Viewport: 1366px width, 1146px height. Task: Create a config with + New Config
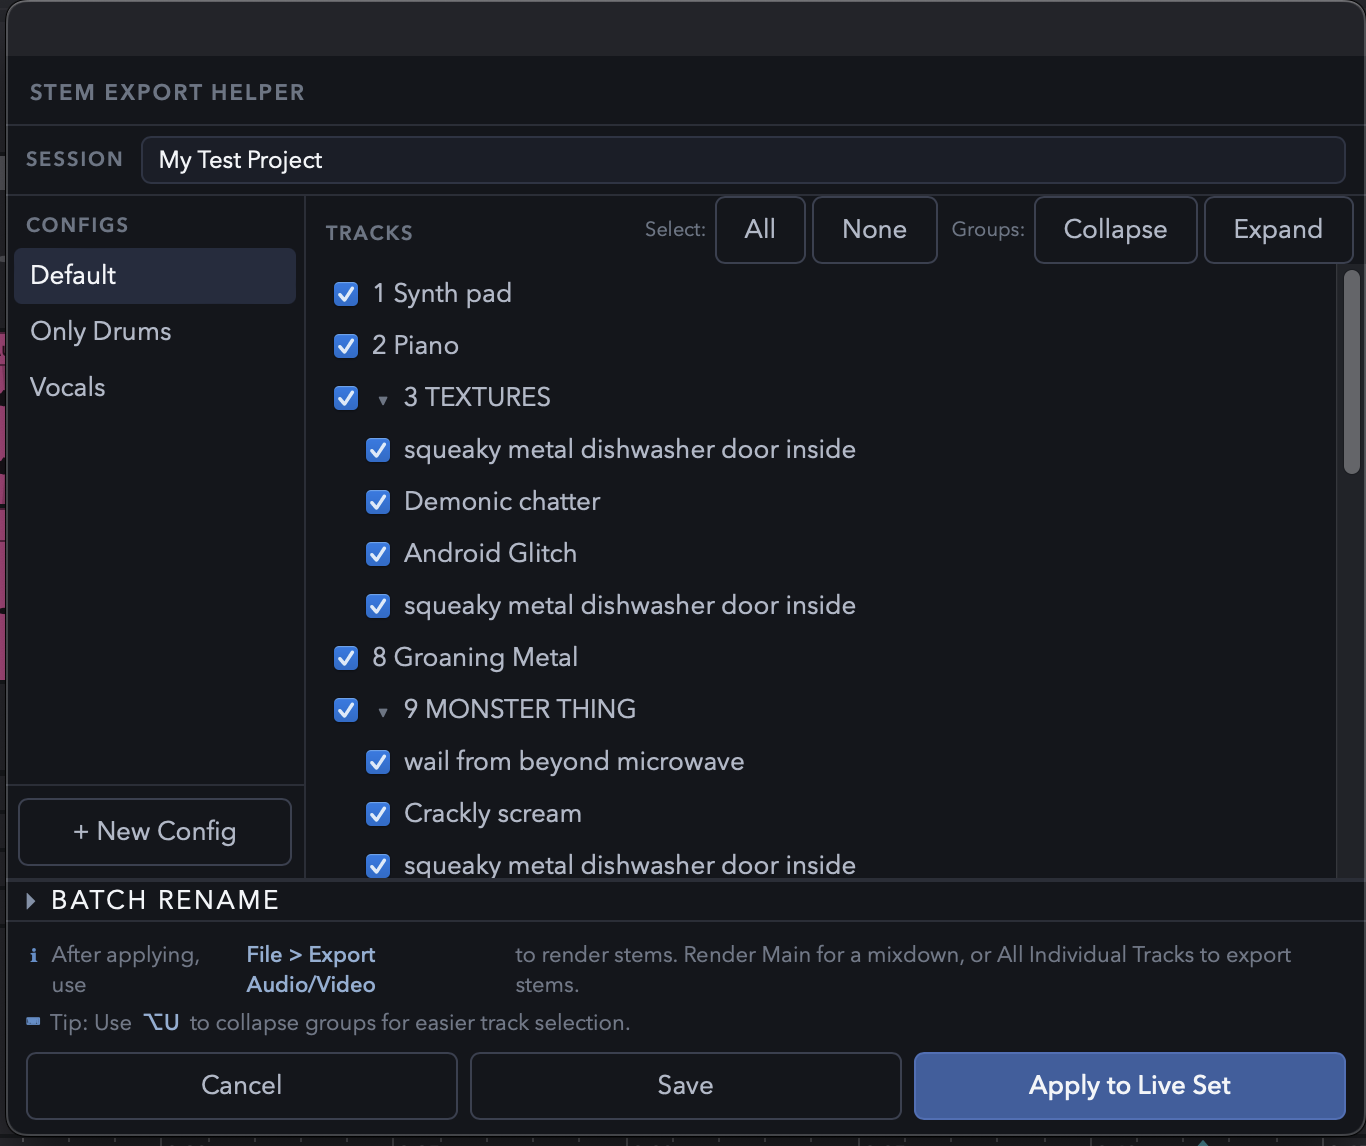pos(155,832)
